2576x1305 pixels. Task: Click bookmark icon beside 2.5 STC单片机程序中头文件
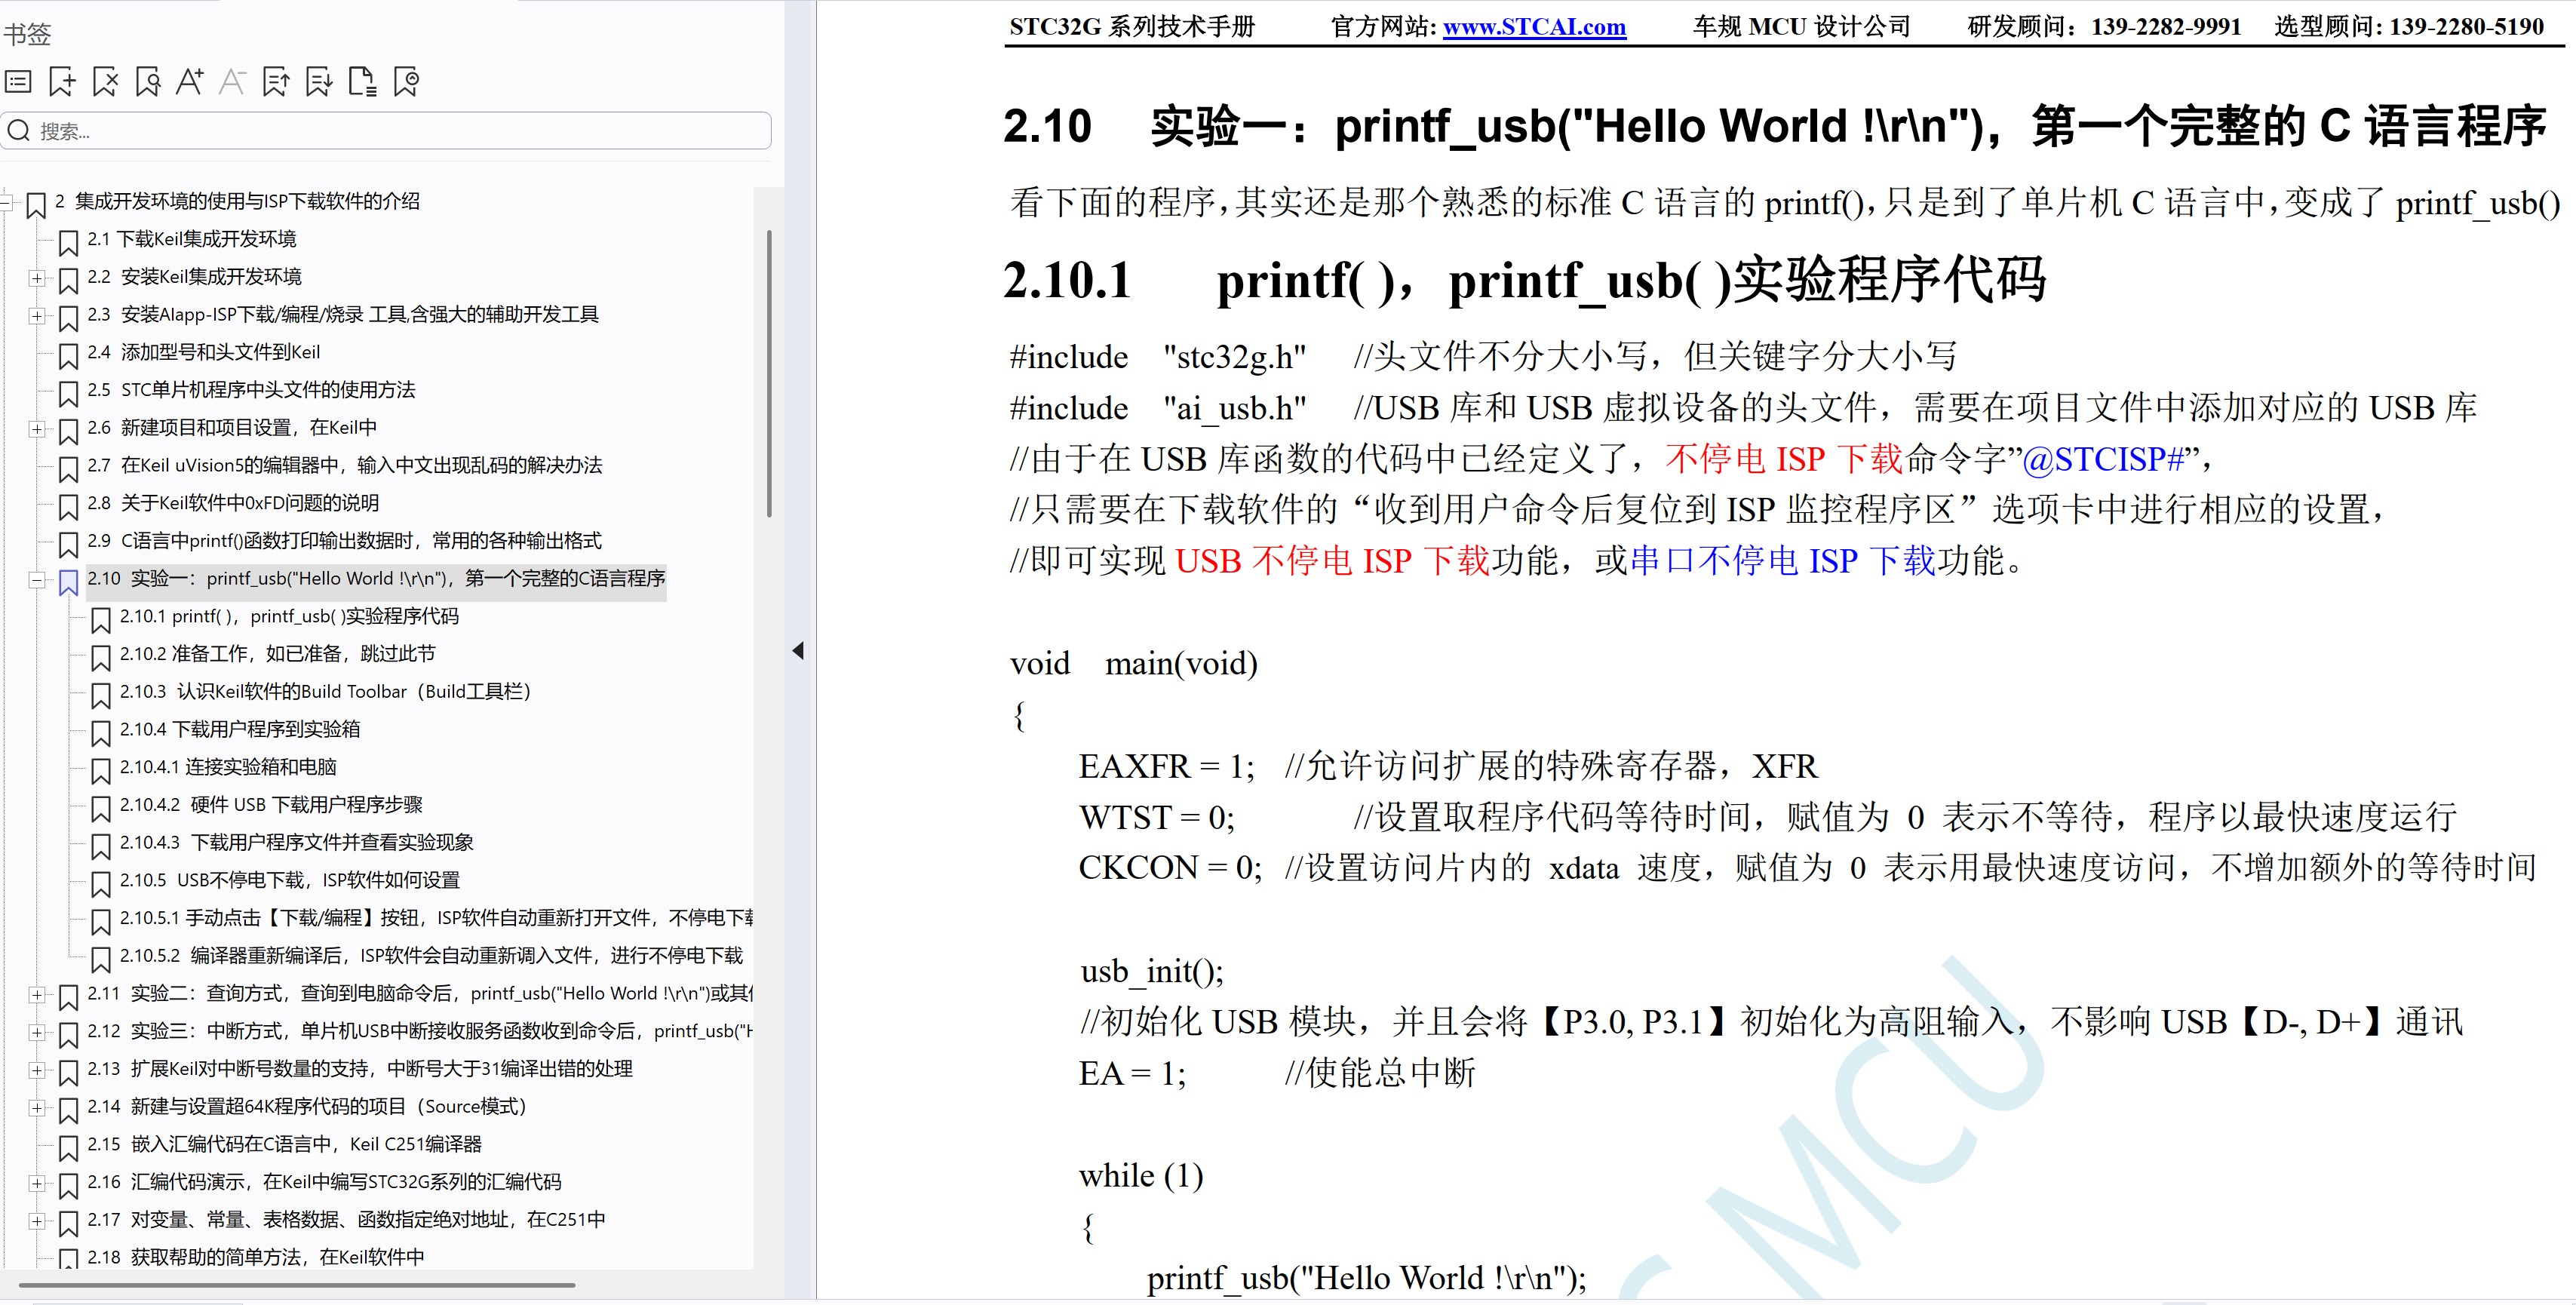click(x=68, y=394)
